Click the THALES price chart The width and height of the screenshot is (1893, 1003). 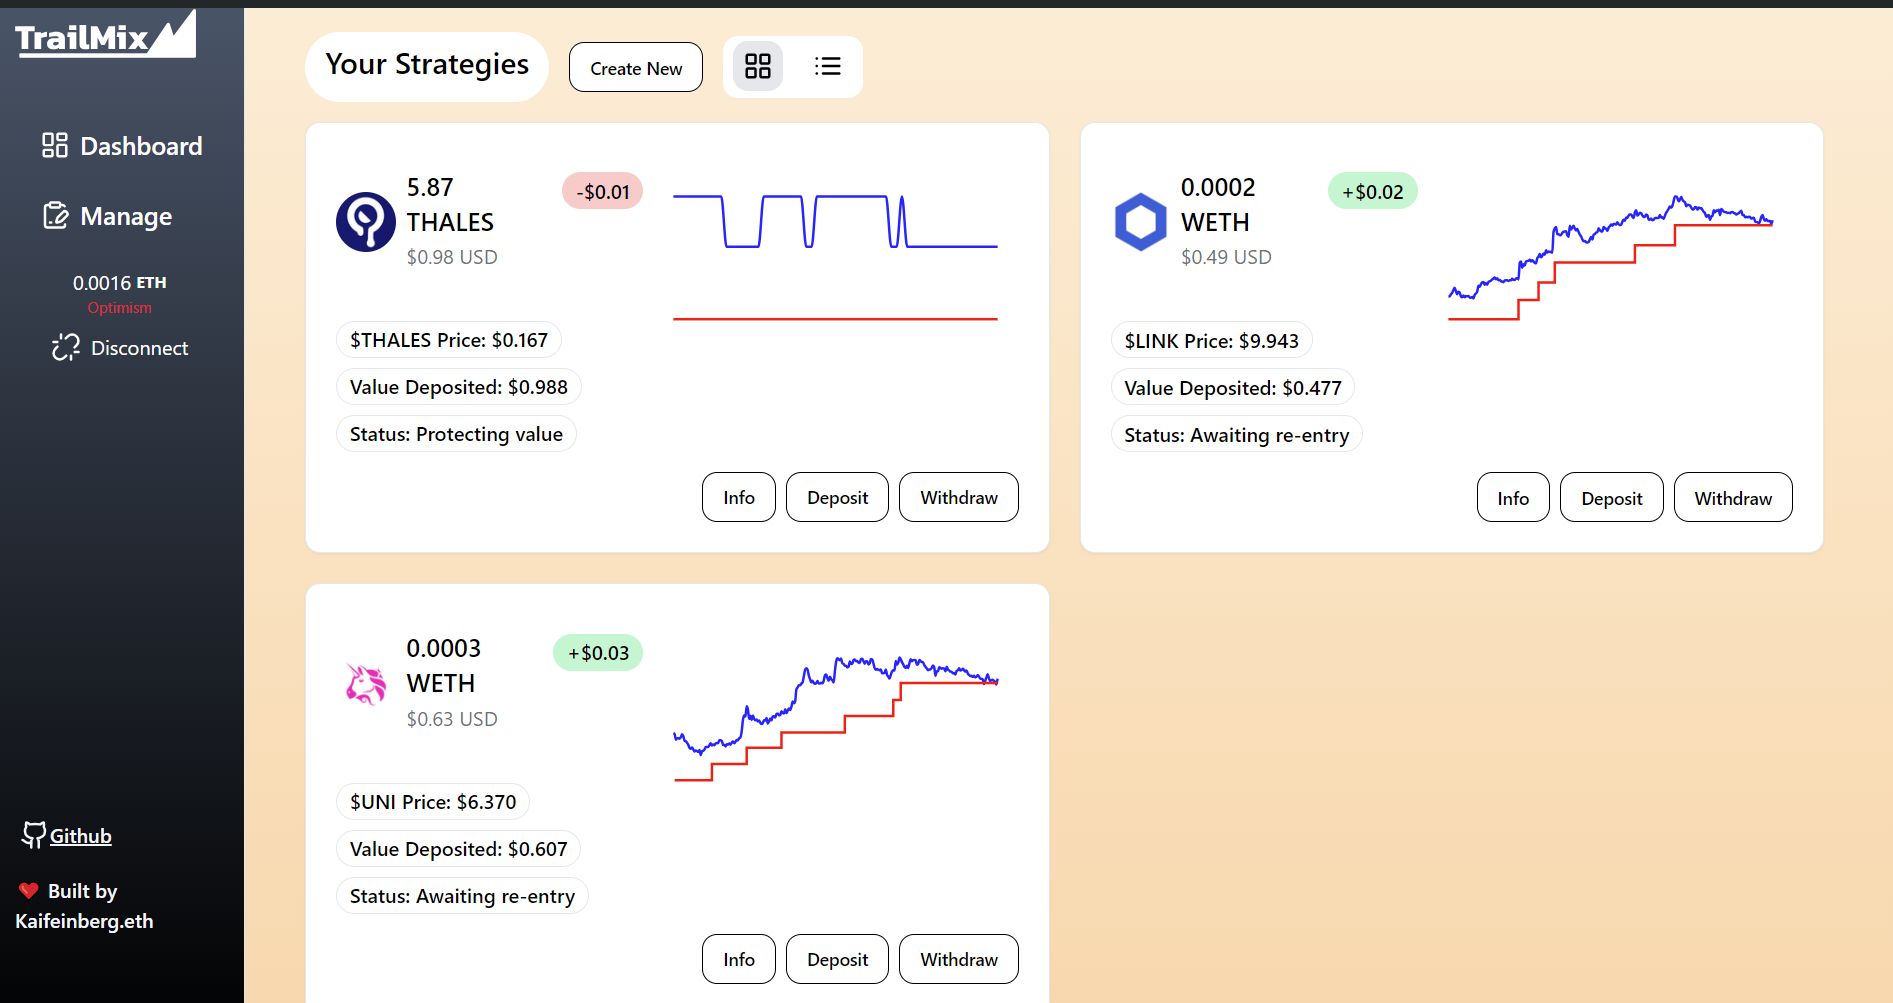(835, 257)
